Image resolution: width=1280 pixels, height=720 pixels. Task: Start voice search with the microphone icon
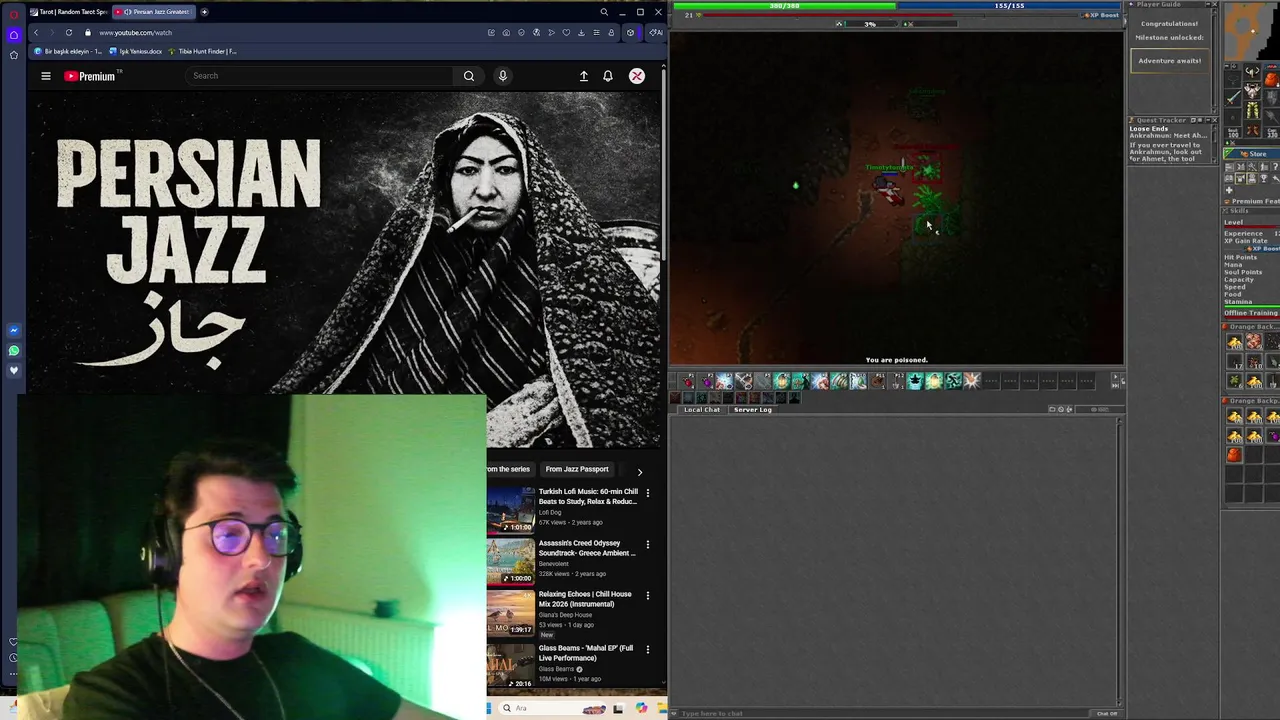tap(503, 76)
